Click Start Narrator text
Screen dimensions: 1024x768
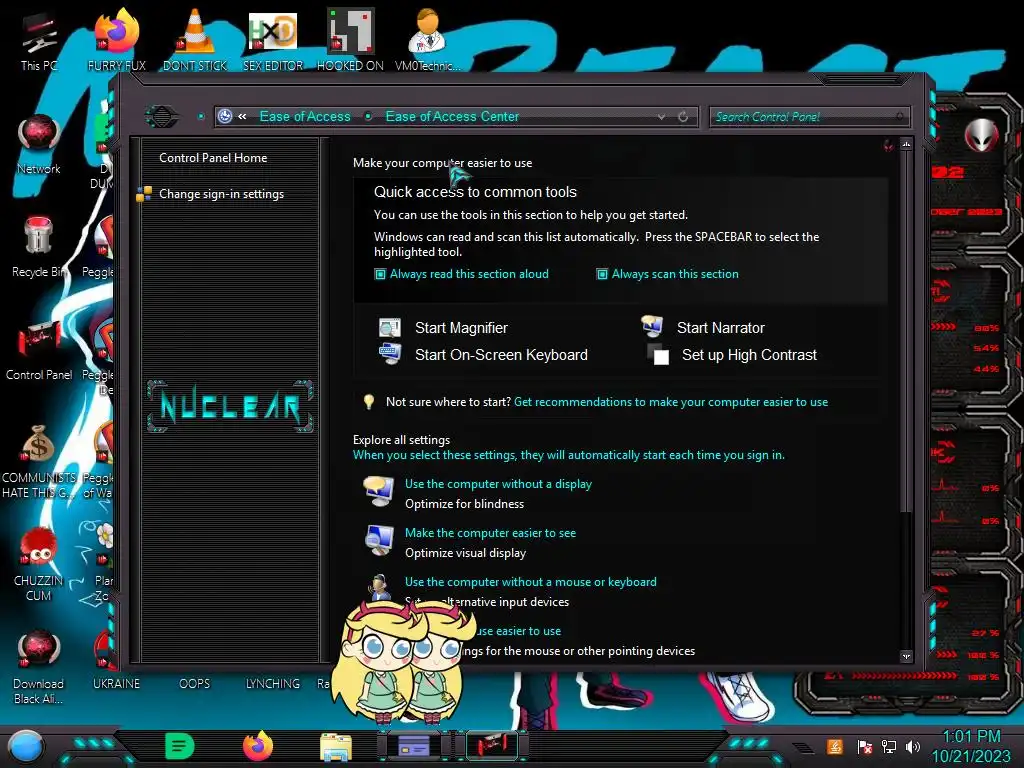click(x=720, y=328)
